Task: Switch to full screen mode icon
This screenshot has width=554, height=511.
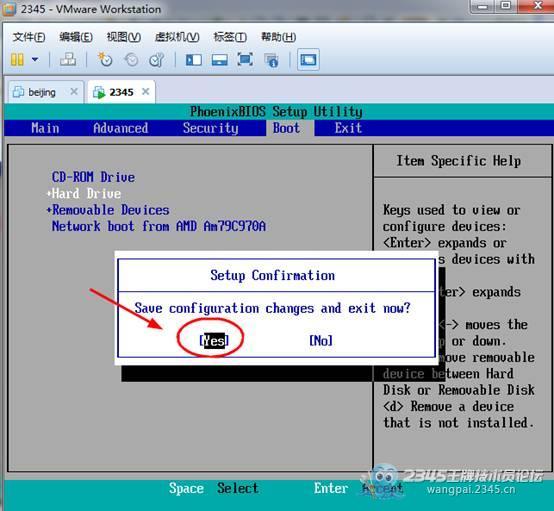Action: [x=245, y=59]
